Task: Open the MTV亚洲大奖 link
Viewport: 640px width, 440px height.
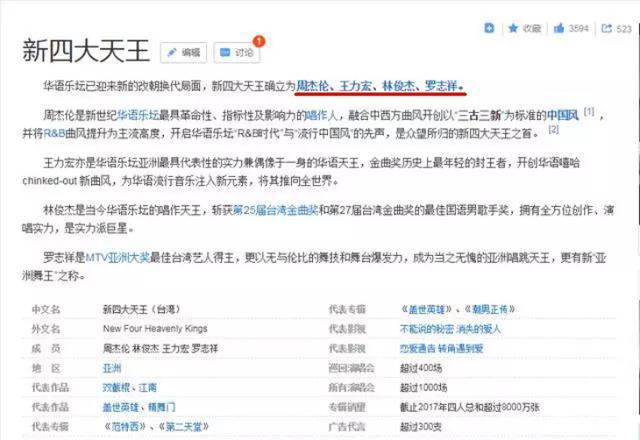Action: 118,258
